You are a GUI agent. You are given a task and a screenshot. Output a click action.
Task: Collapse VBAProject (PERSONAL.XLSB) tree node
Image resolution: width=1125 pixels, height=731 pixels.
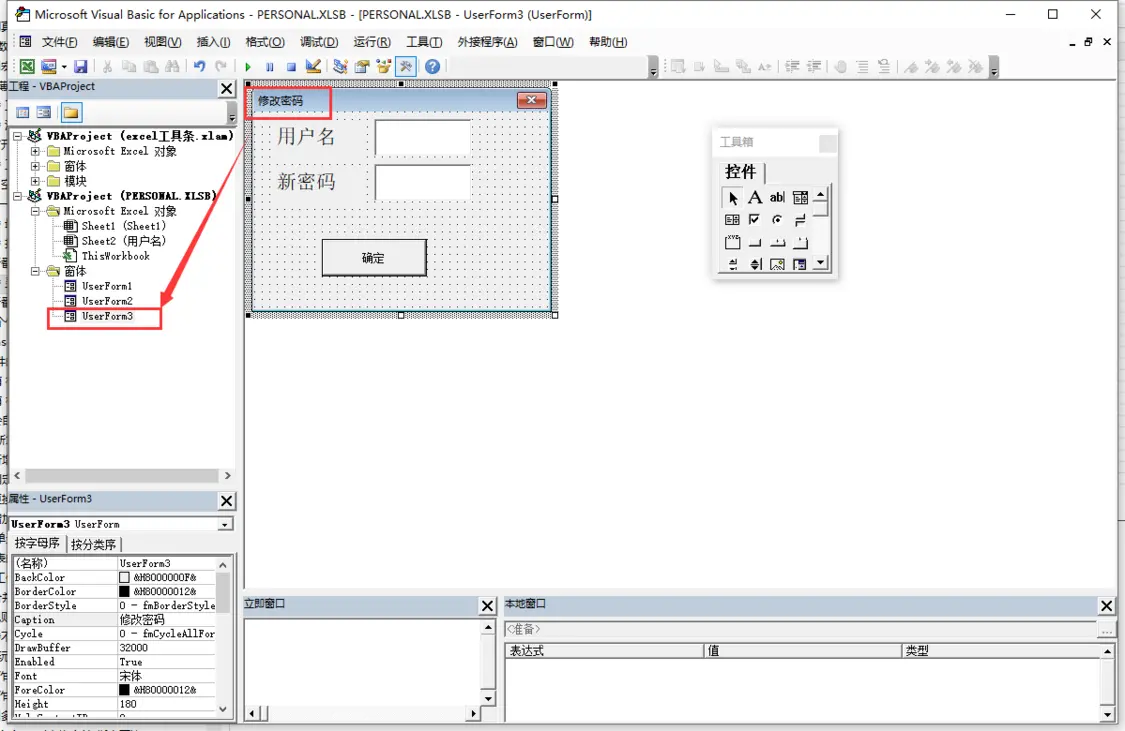click(18, 196)
